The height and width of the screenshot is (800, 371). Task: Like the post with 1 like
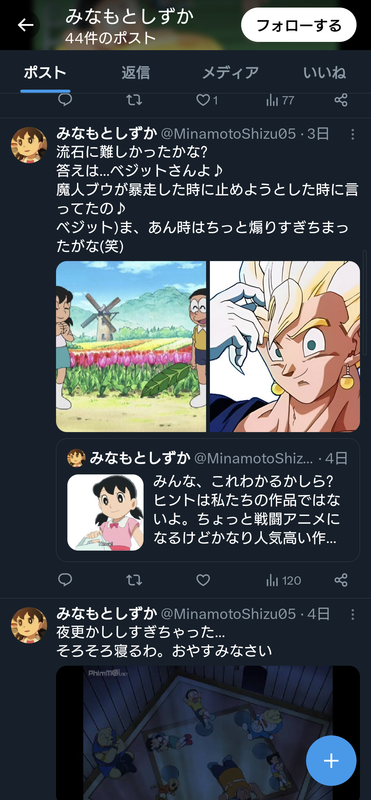coord(207,100)
